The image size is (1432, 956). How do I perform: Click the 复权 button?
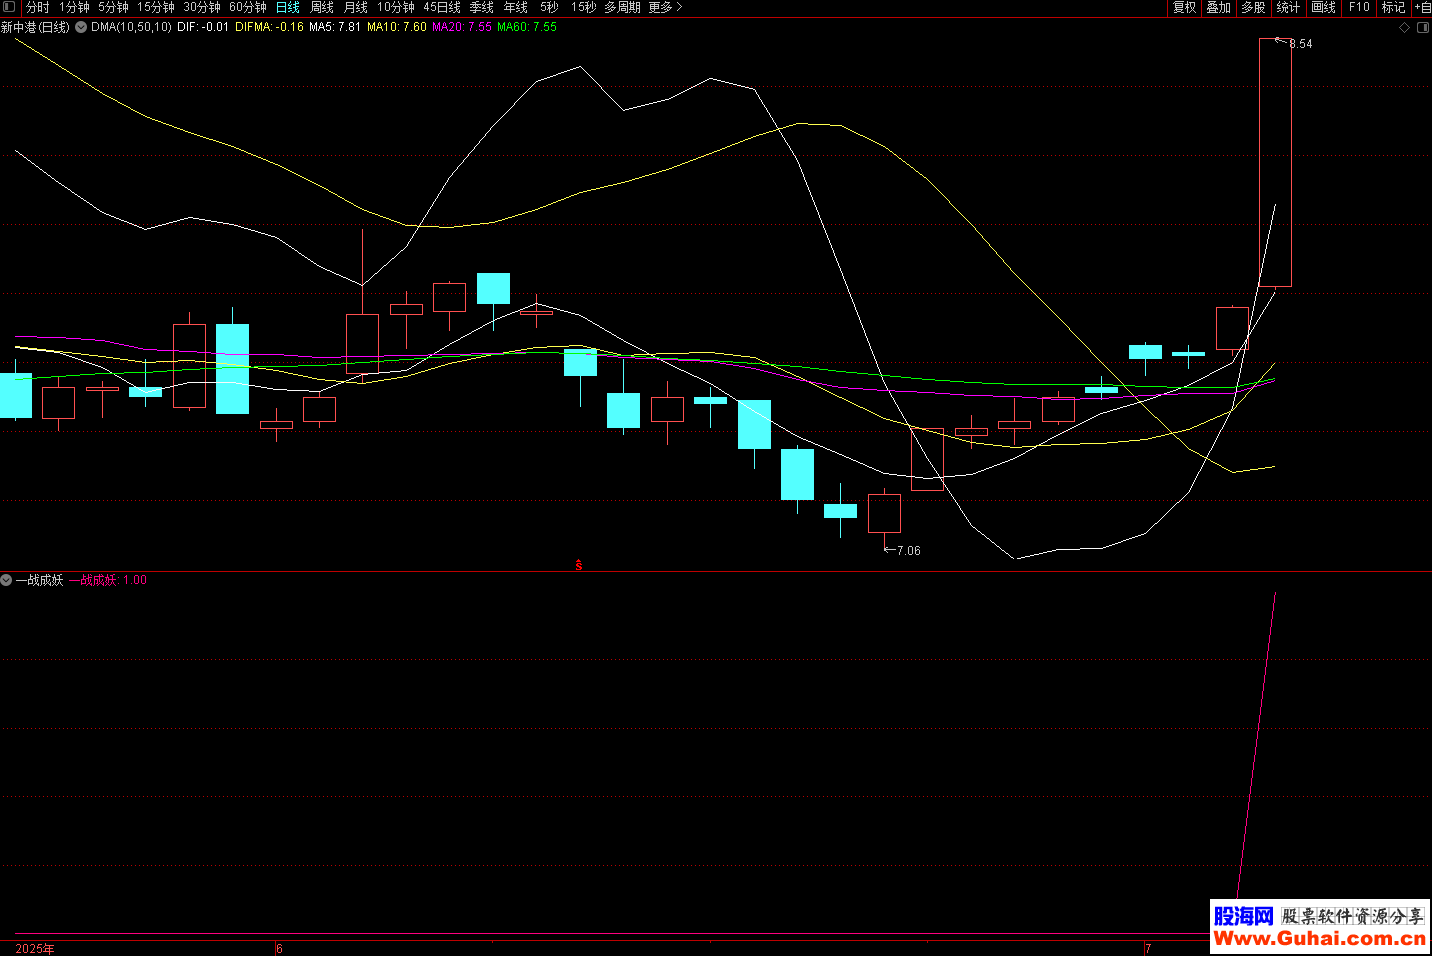click(x=1185, y=7)
